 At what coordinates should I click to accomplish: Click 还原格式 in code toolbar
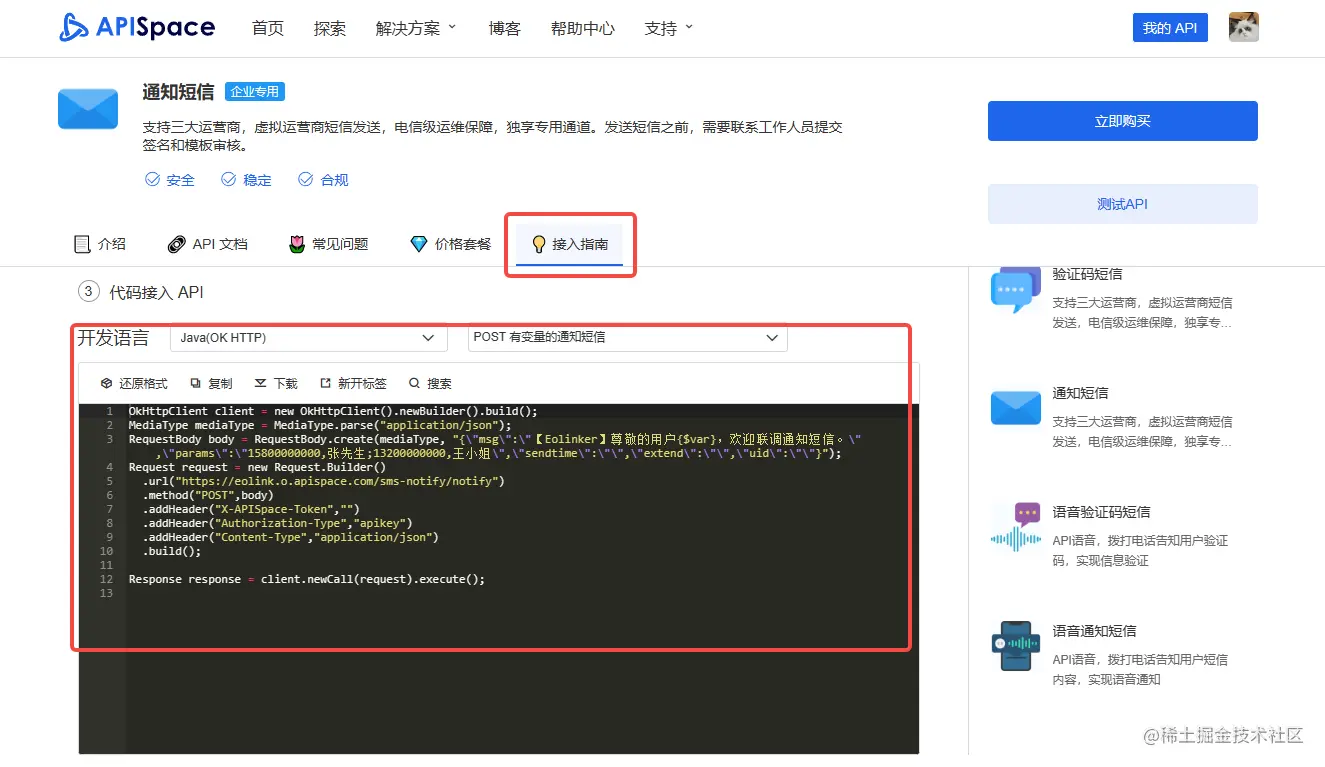pyautogui.click(x=134, y=384)
